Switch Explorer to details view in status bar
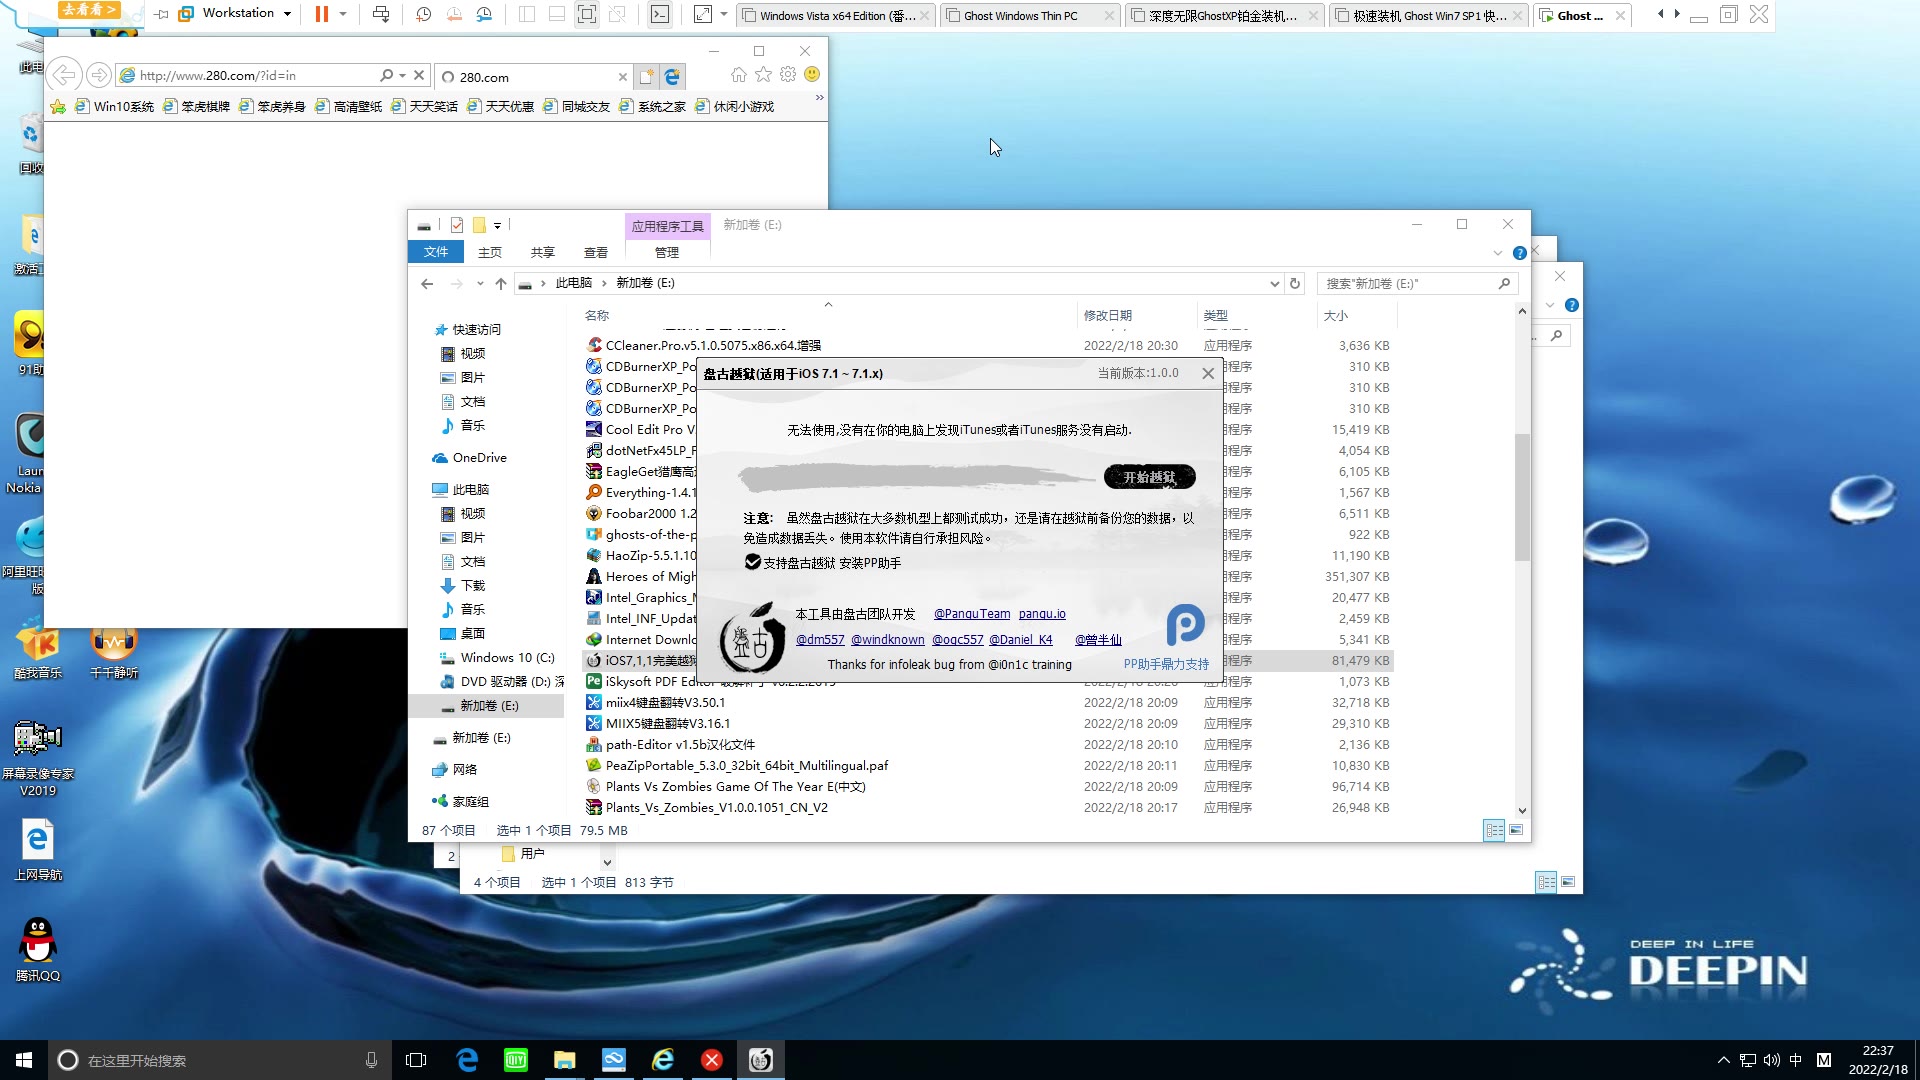Viewport: 1920px width, 1080px height. tap(1494, 830)
